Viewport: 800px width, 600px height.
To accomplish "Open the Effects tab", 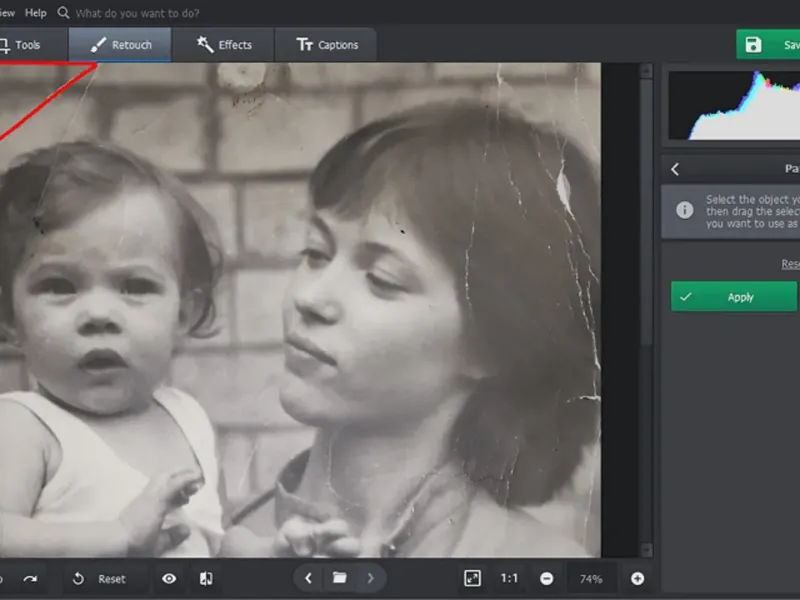I will pos(223,45).
